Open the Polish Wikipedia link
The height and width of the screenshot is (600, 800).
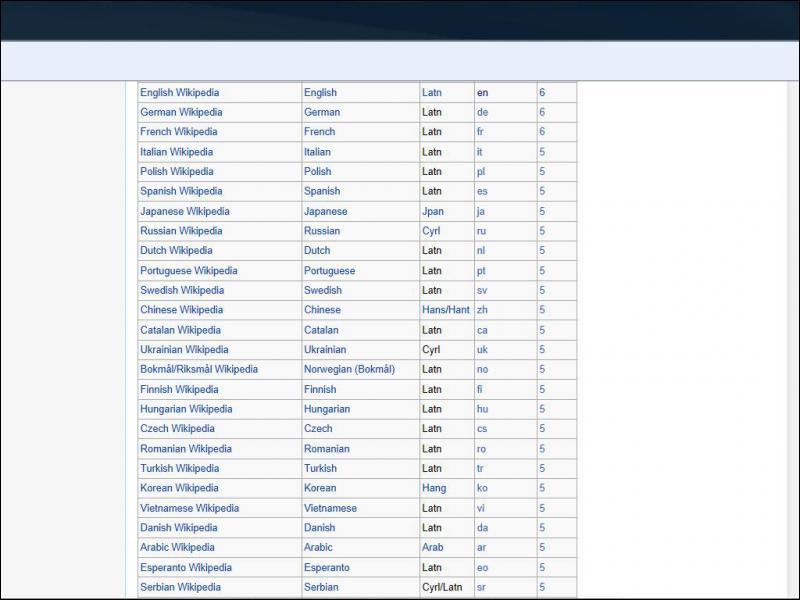[x=177, y=171]
